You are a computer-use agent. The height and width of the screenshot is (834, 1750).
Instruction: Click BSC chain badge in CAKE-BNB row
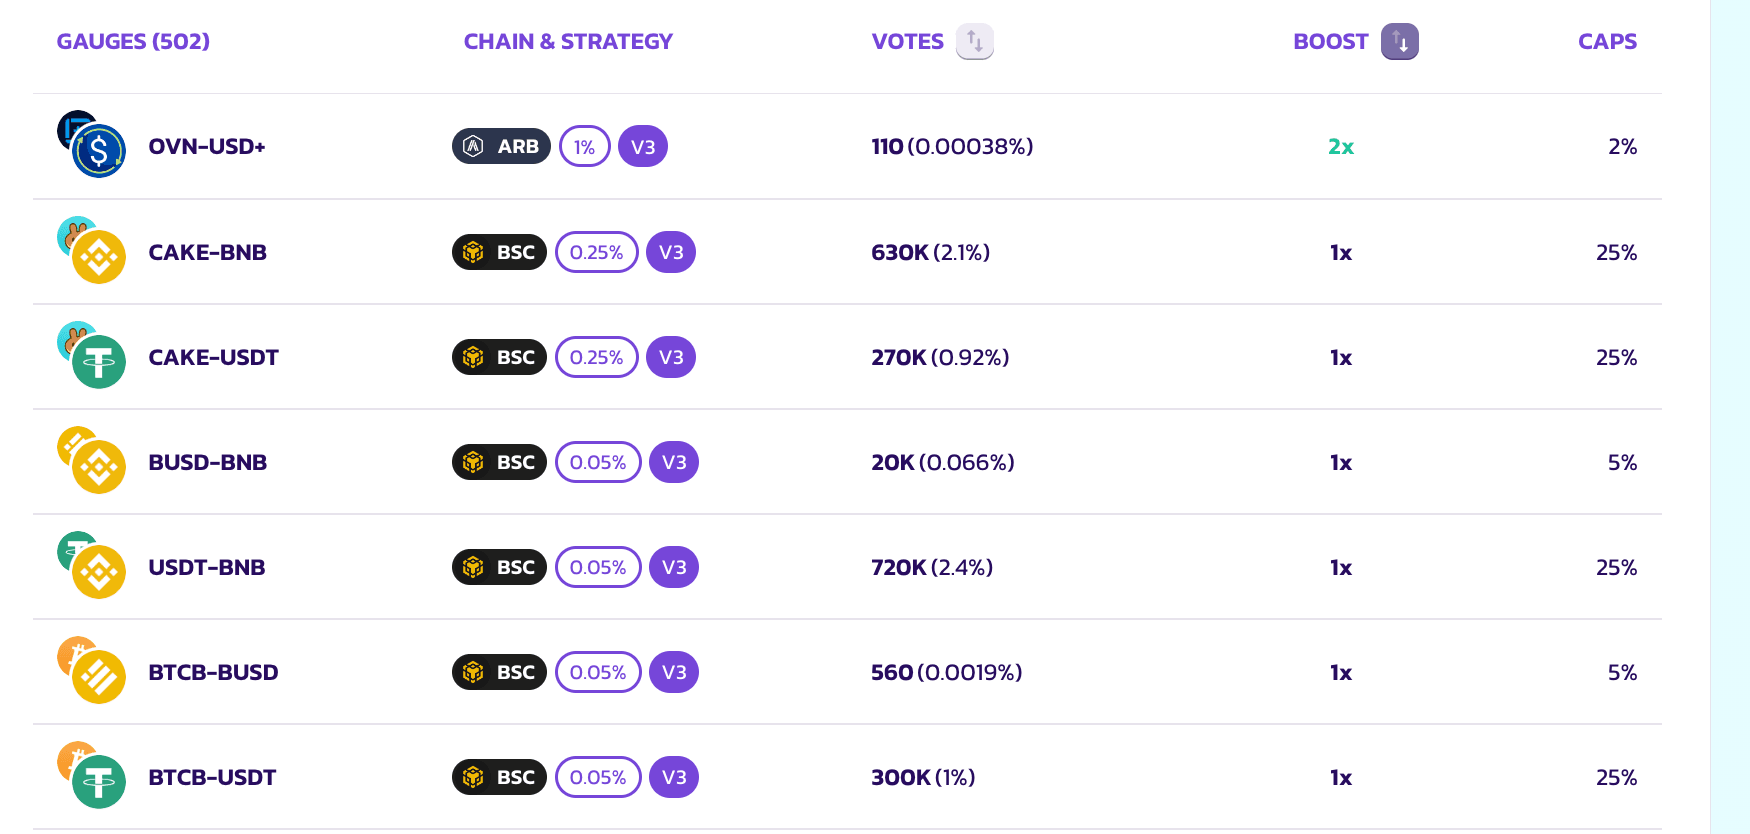[x=499, y=252]
